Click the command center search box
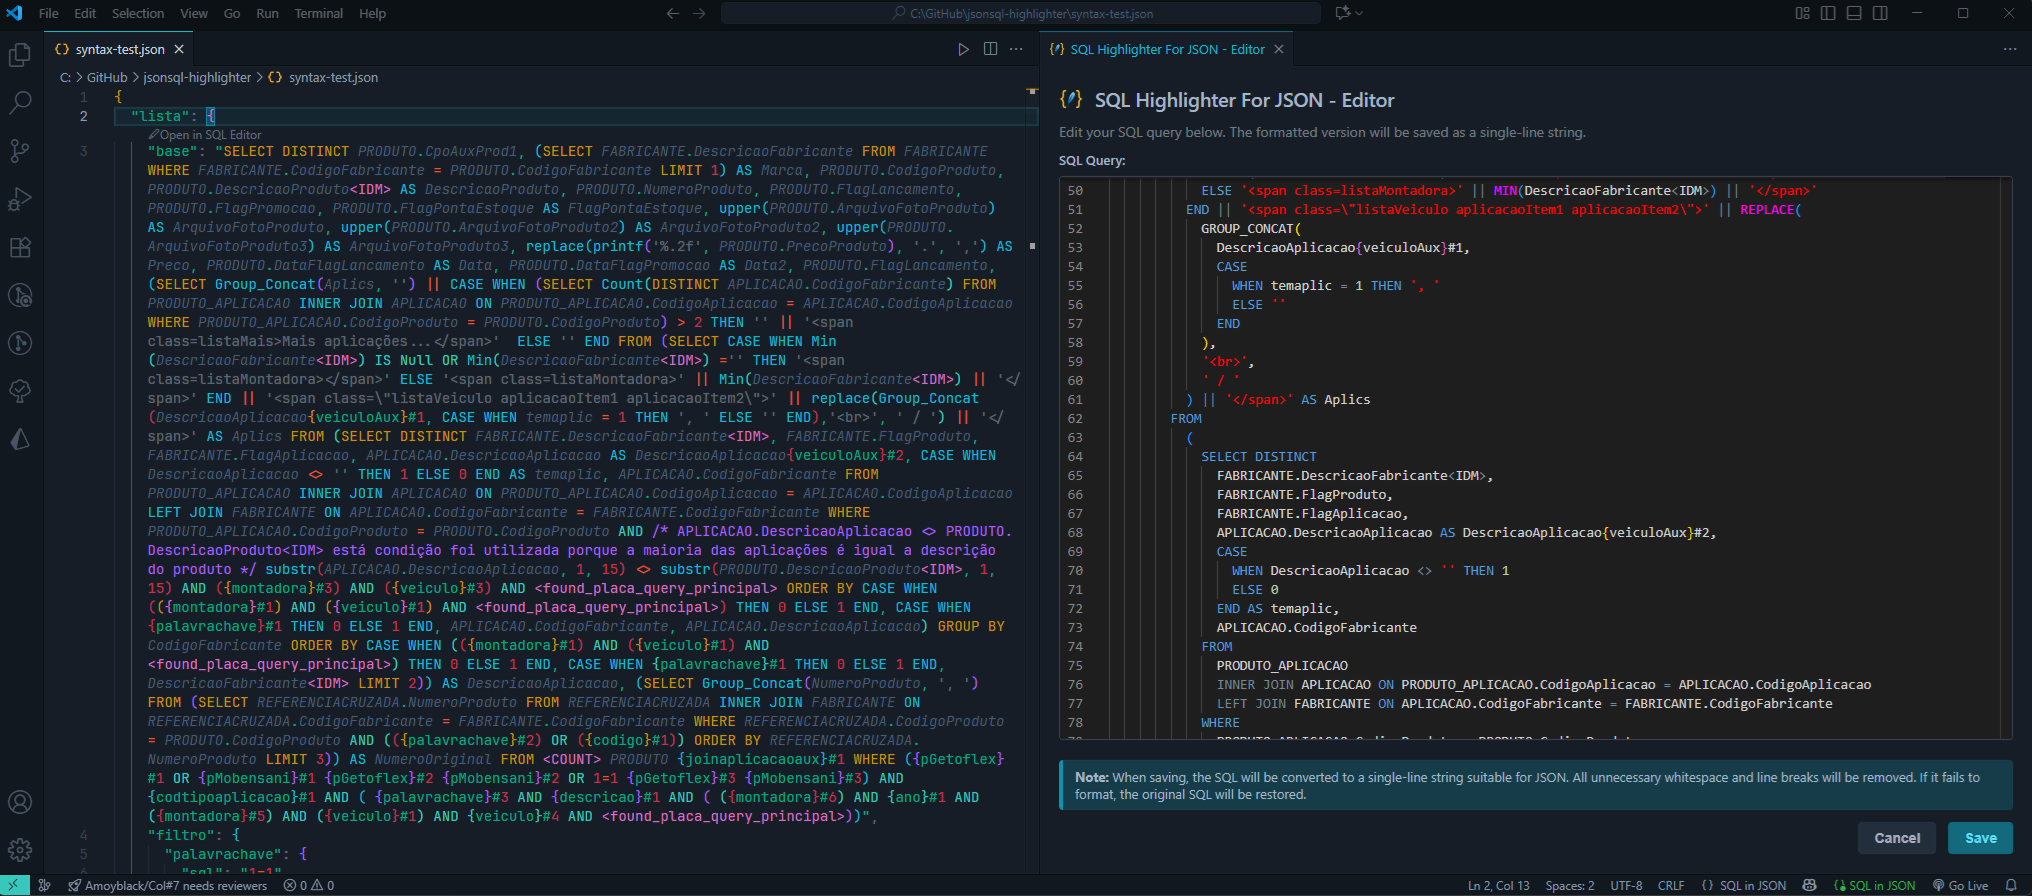The image size is (2032, 896). pos(1021,13)
